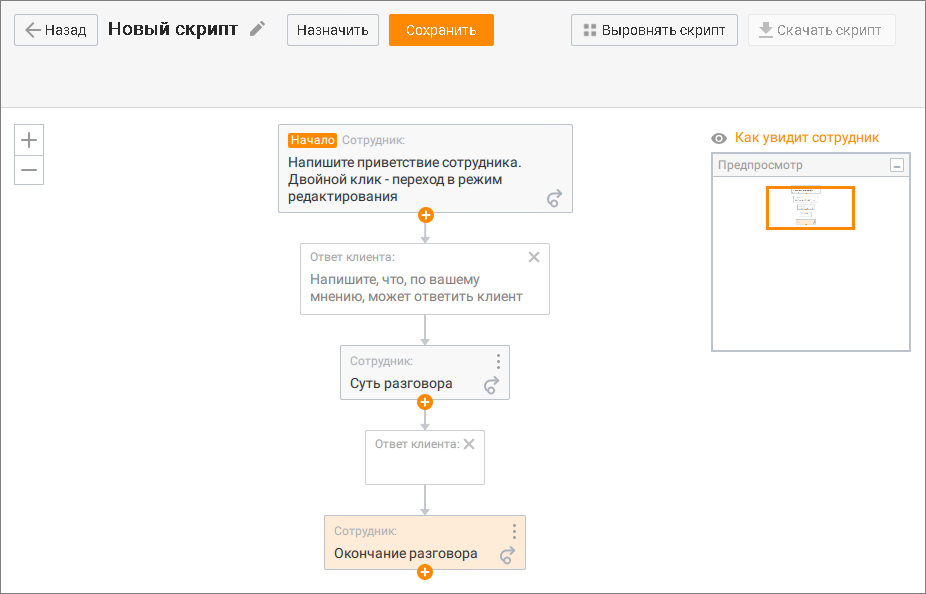
Task: Click link arrow icon in Начало block
Action: (554, 198)
